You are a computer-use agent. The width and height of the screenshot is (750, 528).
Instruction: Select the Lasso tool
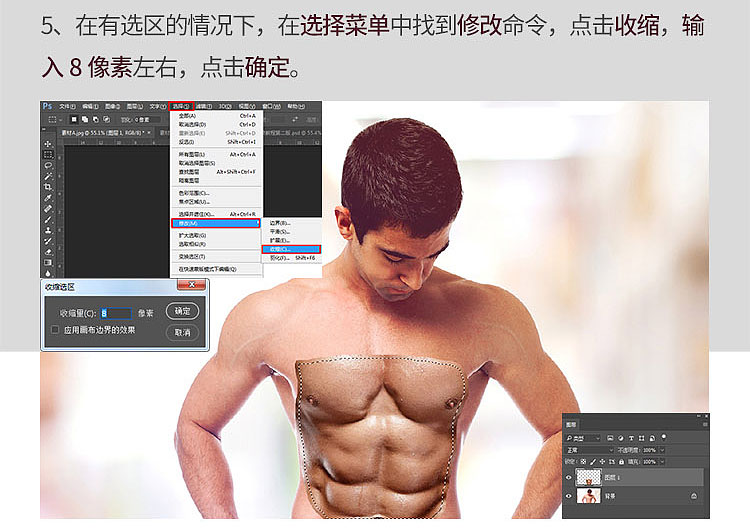[48, 165]
